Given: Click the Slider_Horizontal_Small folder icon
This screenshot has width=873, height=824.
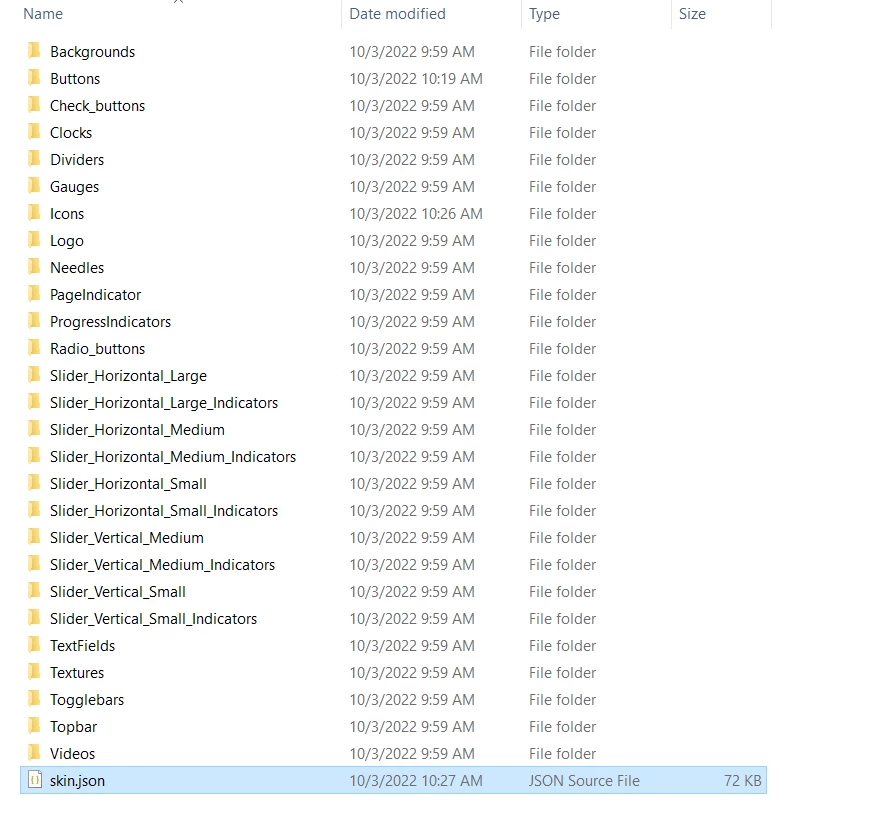Looking at the screenshot, I should (34, 483).
